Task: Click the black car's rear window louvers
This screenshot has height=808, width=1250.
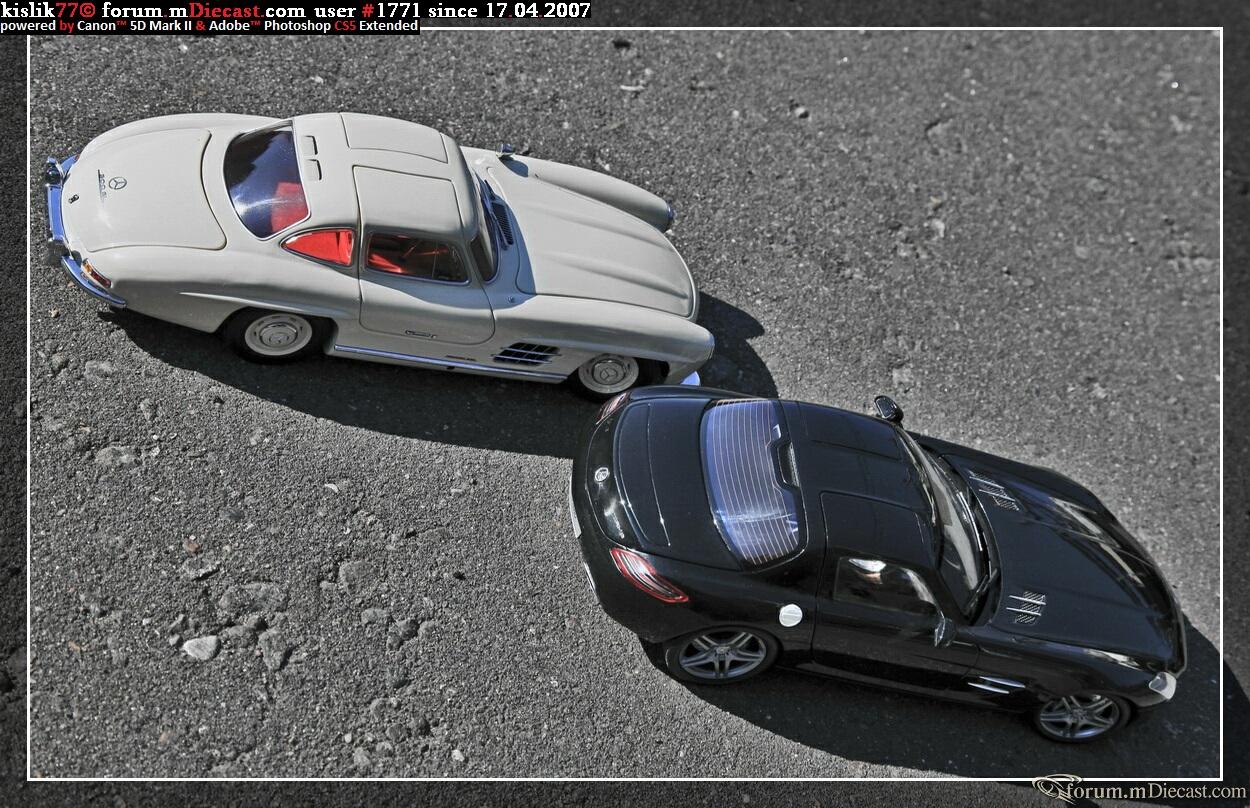Action: (752, 480)
